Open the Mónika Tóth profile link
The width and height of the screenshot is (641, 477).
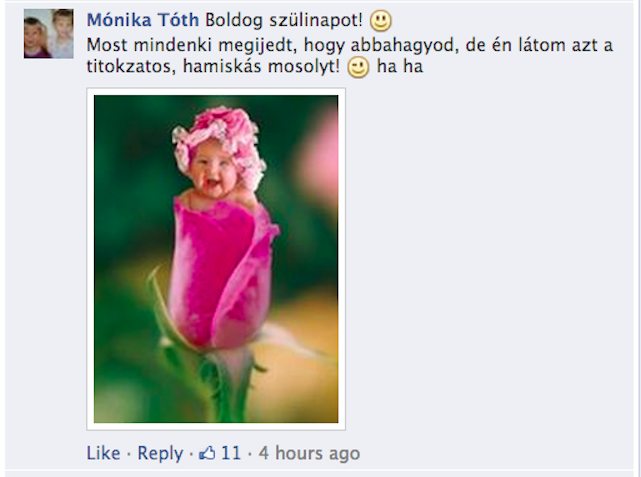143,20
